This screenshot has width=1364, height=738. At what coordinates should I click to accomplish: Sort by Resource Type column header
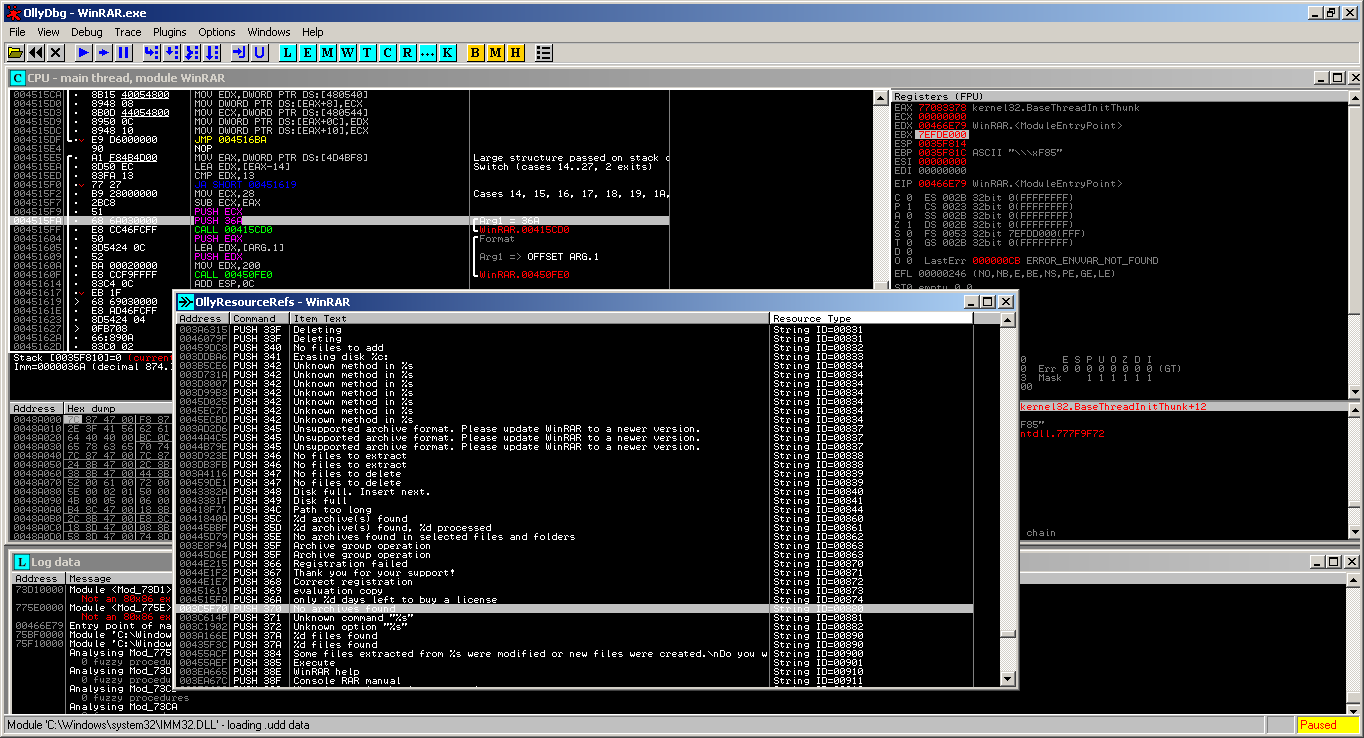[871, 318]
